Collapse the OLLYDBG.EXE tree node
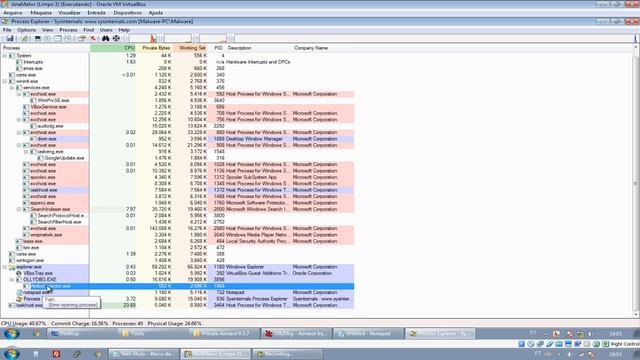The height and width of the screenshot is (360, 640). (x=12, y=280)
